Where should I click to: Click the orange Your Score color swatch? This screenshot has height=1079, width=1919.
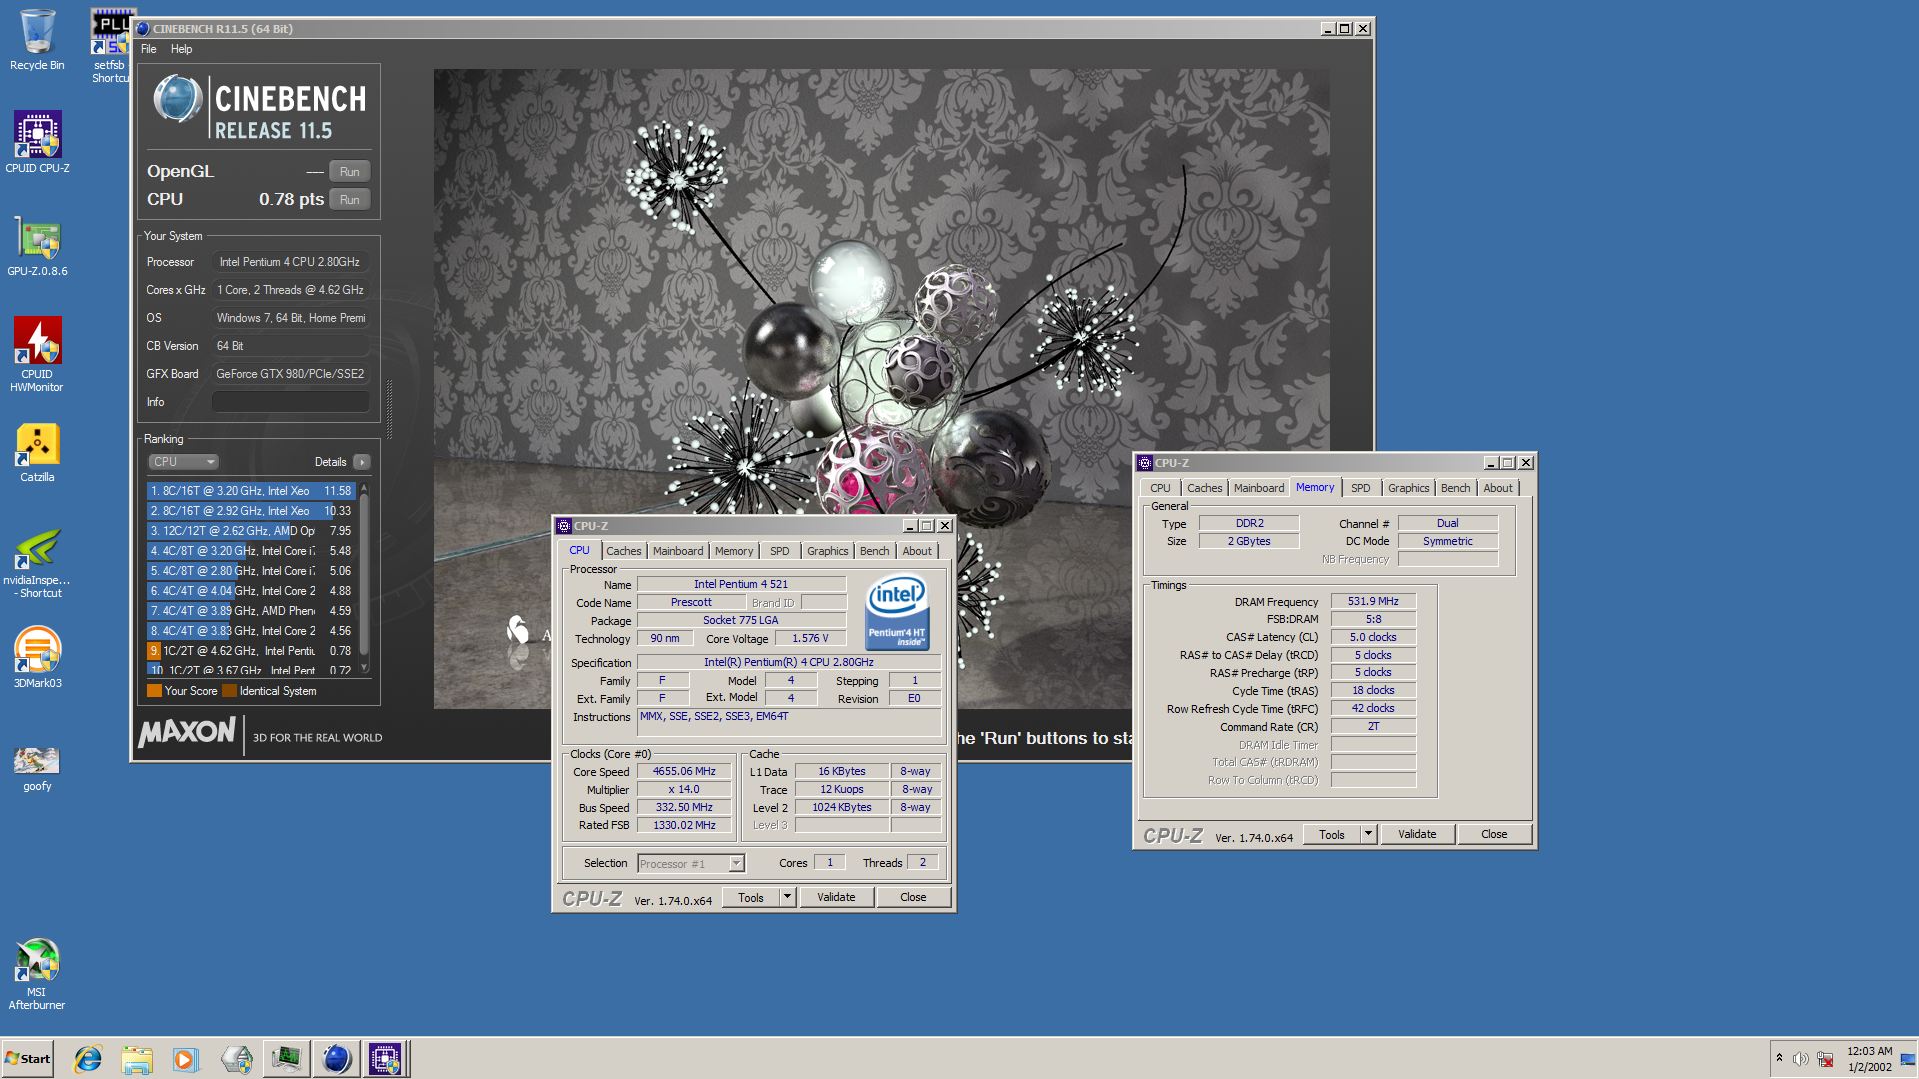[154, 691]
